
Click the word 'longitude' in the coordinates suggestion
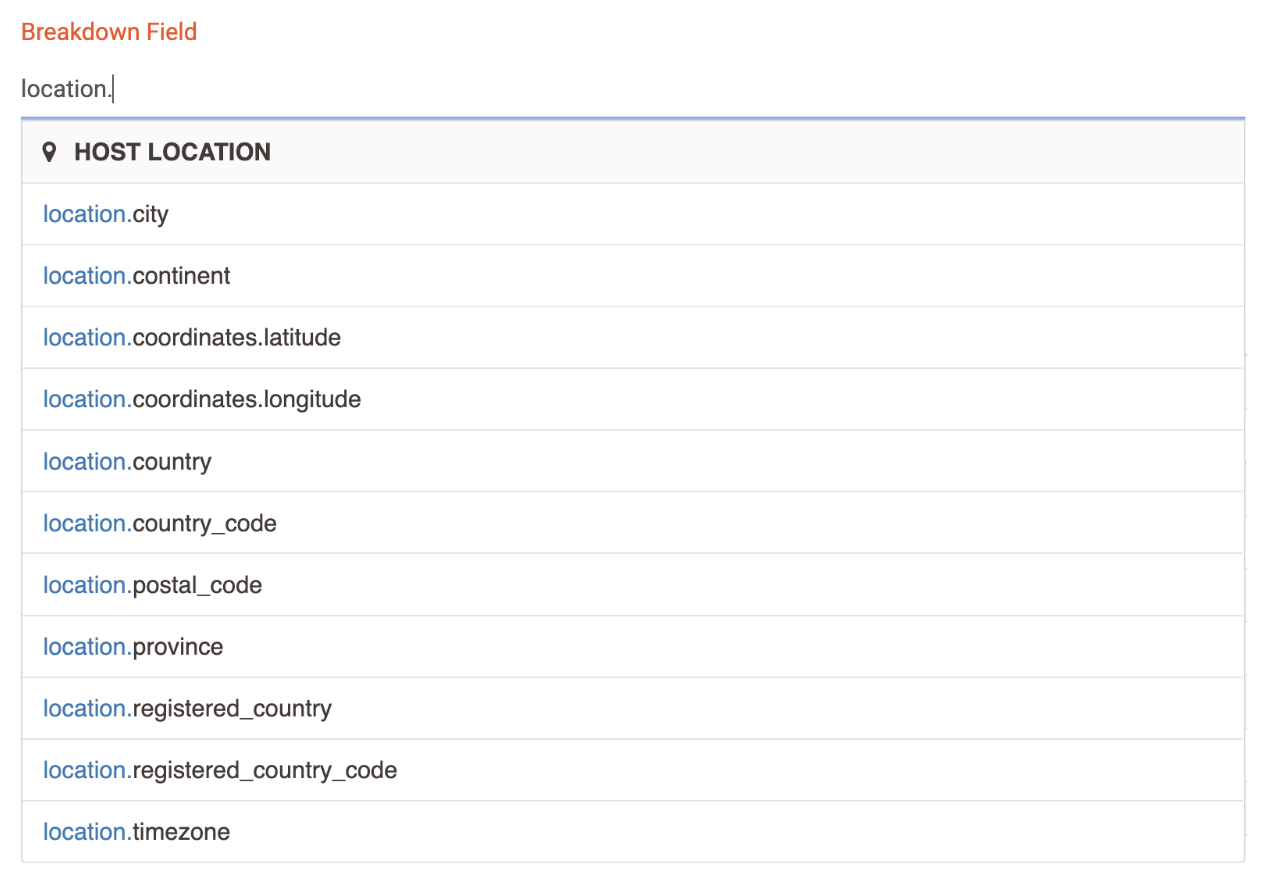tap(311, 400)
